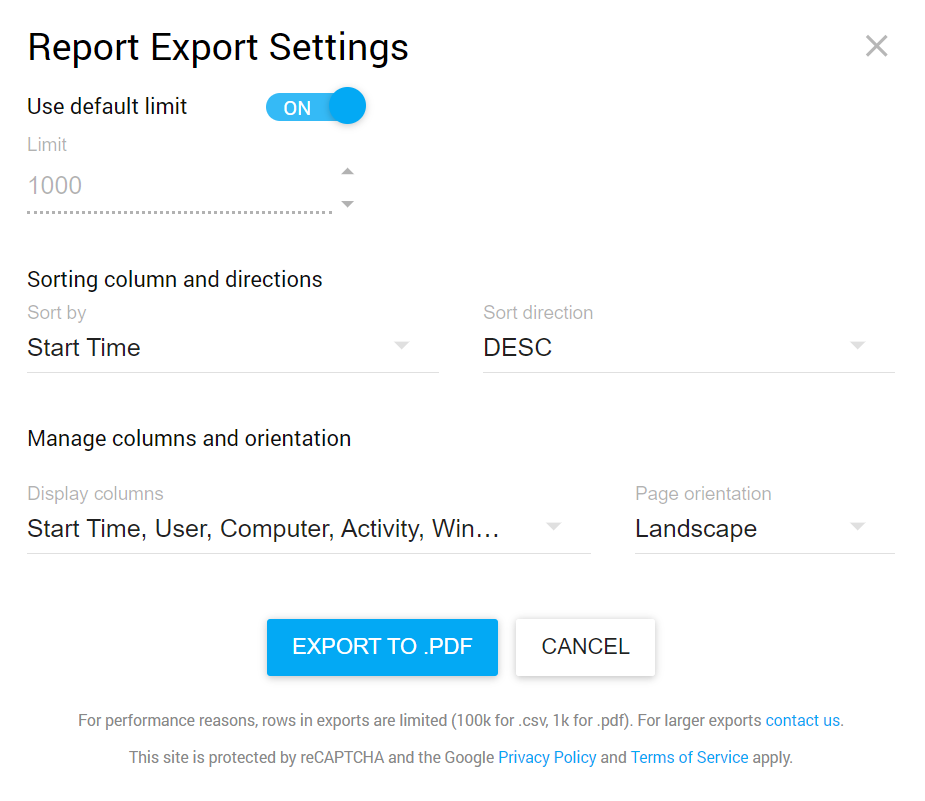The image size is (925, 801).
Task: Click the Sort direction dropdown arrow icon
Action: click(857, 346)
